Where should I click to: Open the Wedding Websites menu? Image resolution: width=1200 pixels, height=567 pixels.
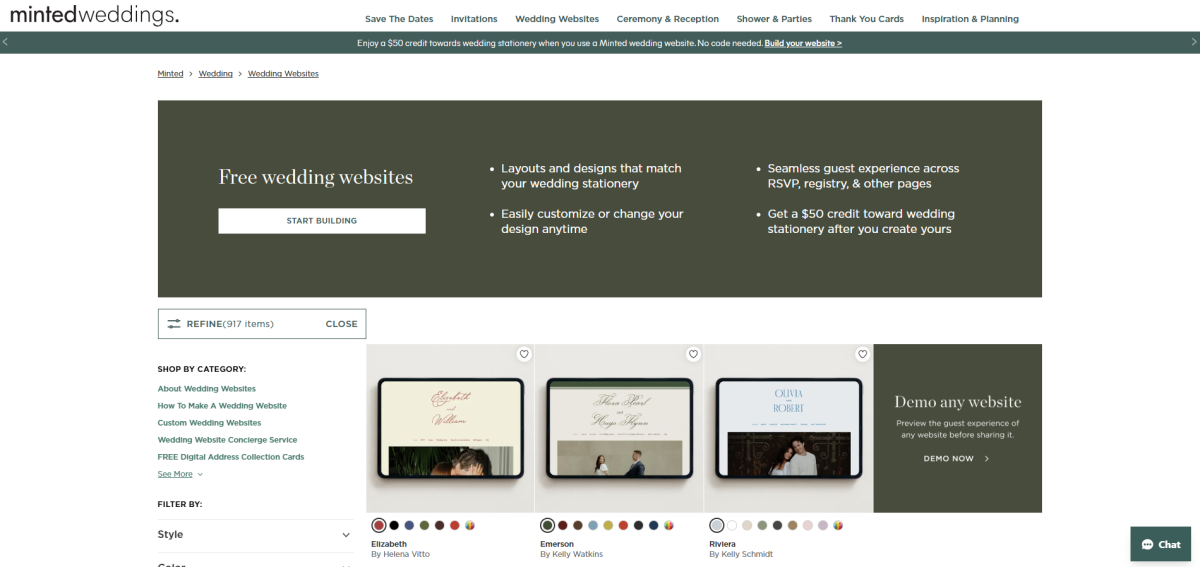click(557, 19)
